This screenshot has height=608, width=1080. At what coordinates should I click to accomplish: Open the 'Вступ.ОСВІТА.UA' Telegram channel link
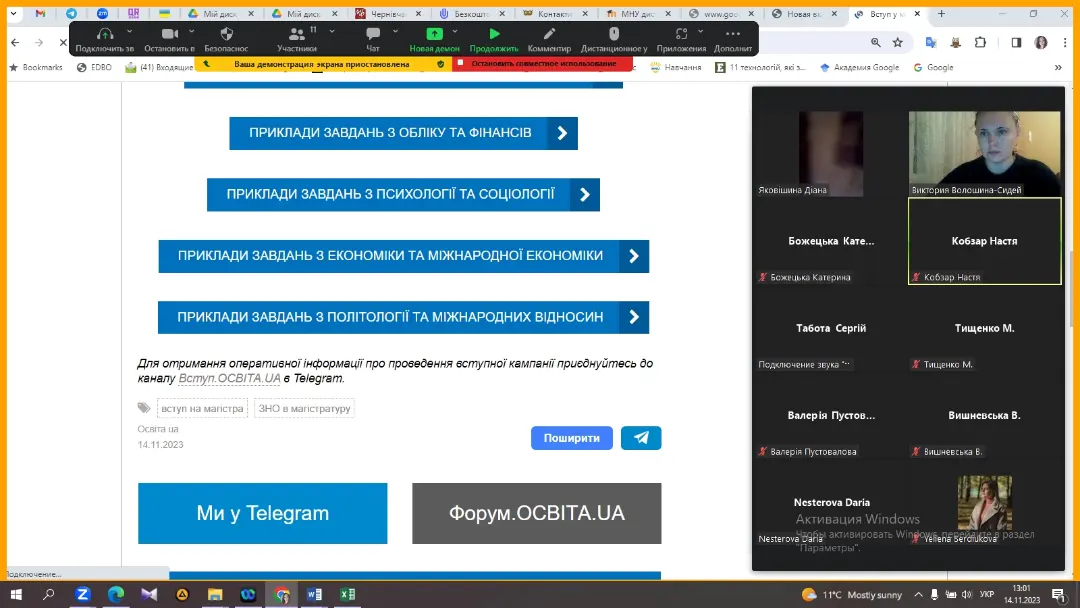(229, 379)
